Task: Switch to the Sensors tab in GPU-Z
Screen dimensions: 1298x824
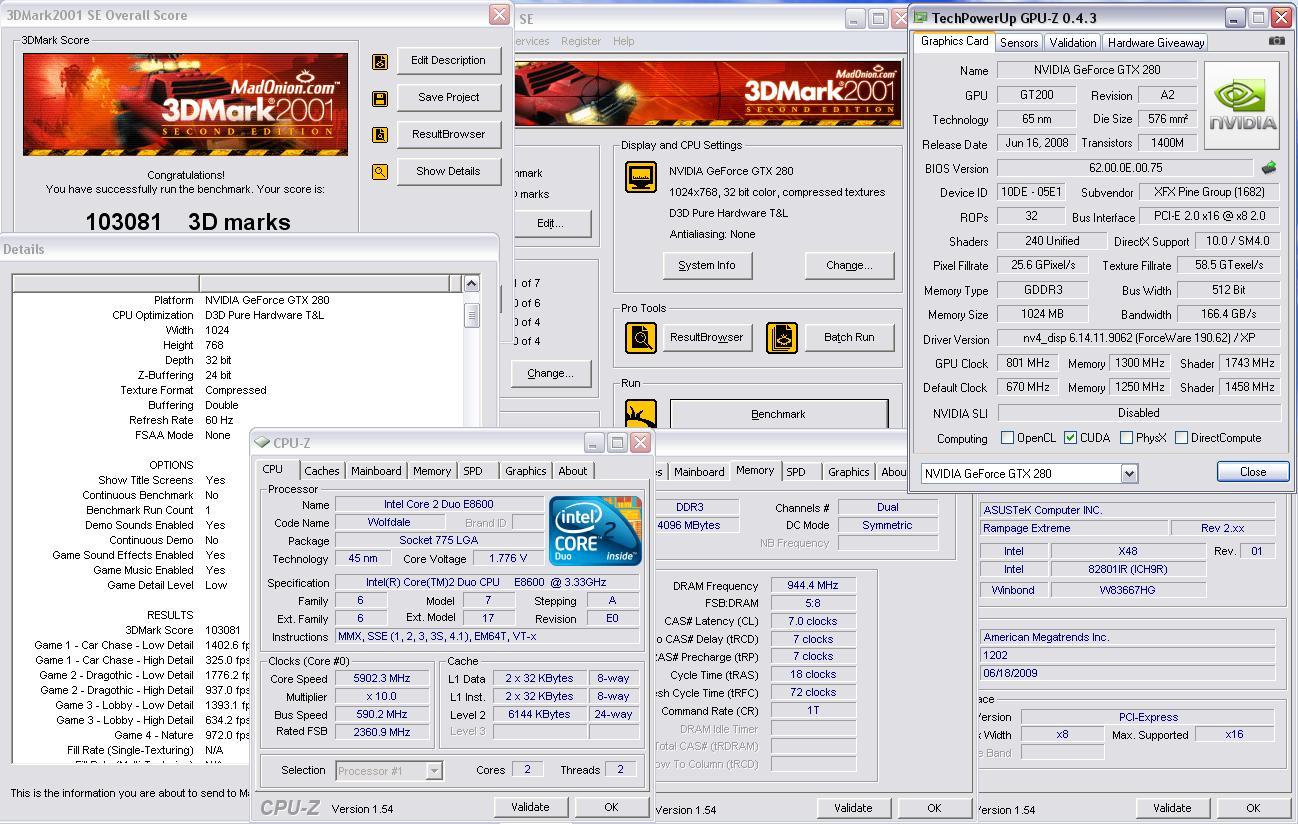Action: (1019, 42)
